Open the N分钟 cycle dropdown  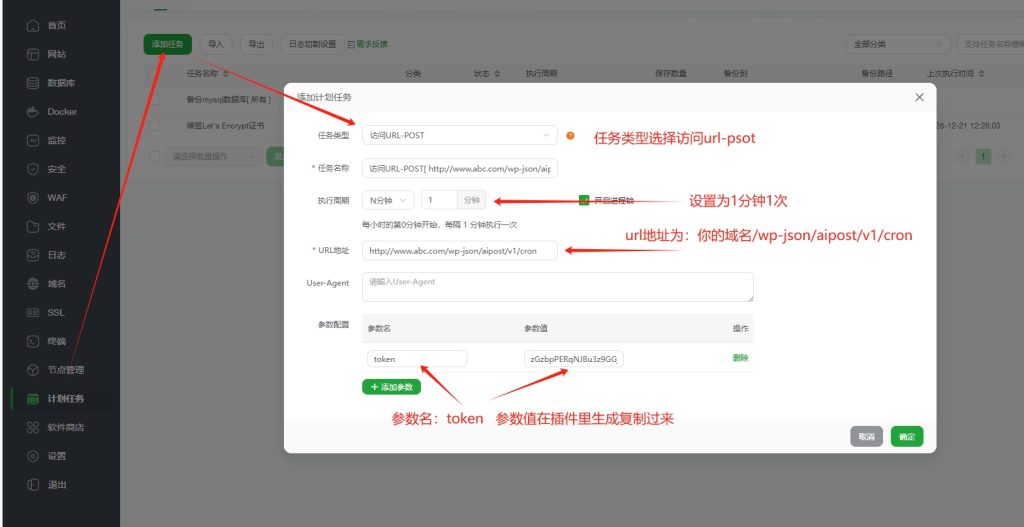tap(388, 200)
